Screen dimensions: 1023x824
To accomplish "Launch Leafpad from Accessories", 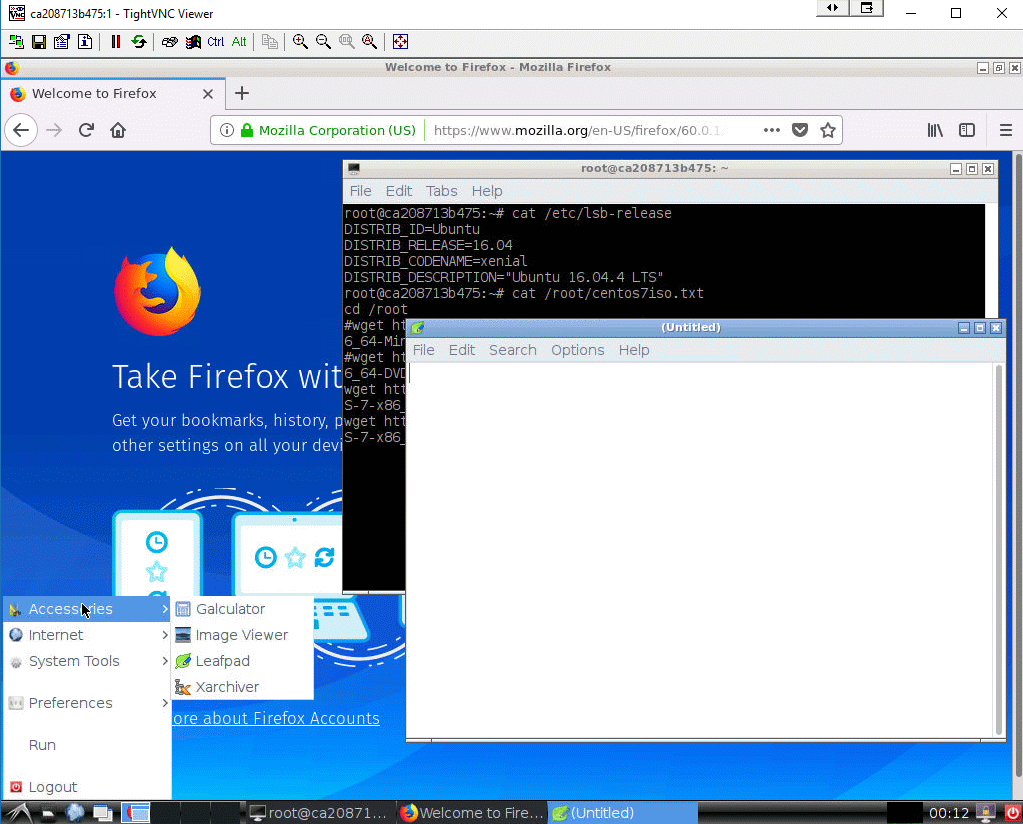I will 242,661.
